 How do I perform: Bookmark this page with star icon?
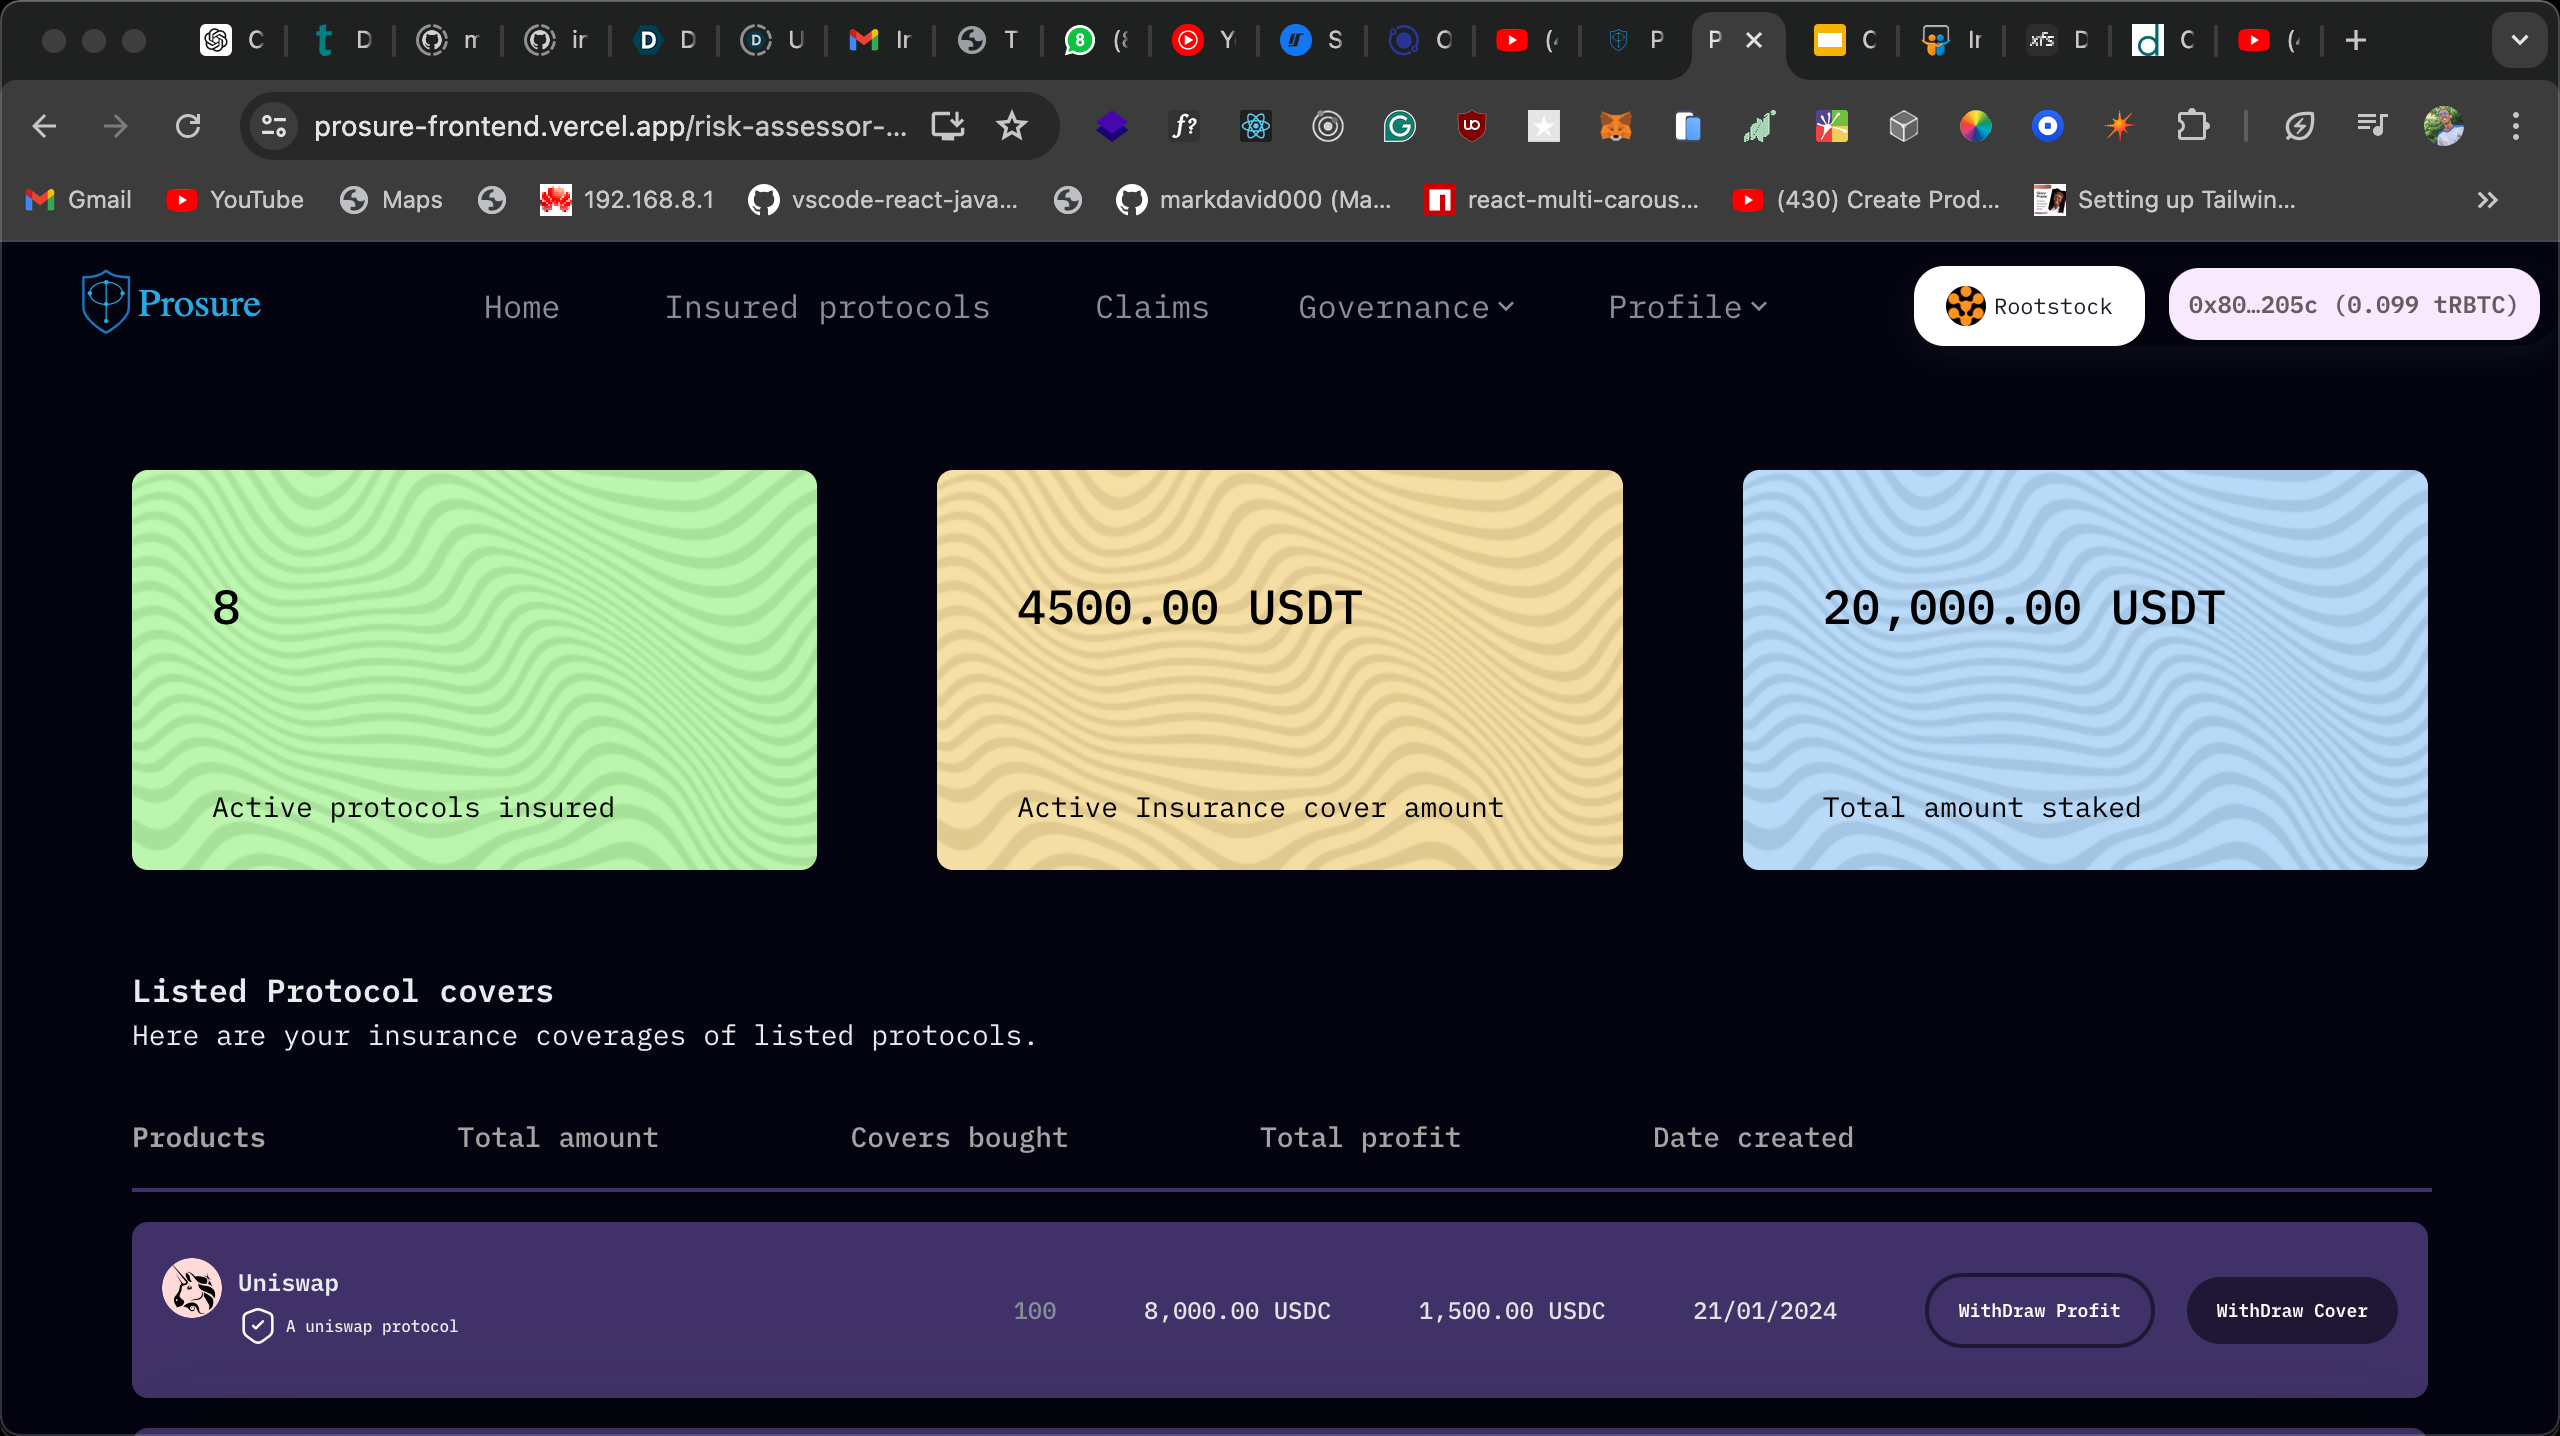(x=1012, y=126)
